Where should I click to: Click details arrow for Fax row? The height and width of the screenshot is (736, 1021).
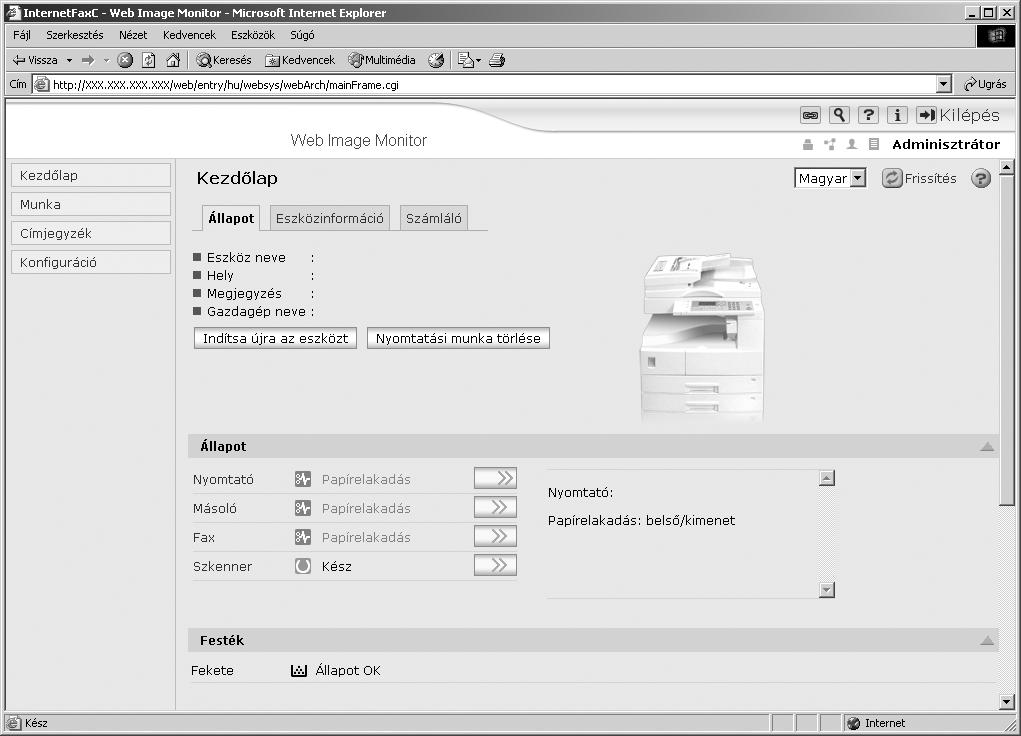click(496, 536)
